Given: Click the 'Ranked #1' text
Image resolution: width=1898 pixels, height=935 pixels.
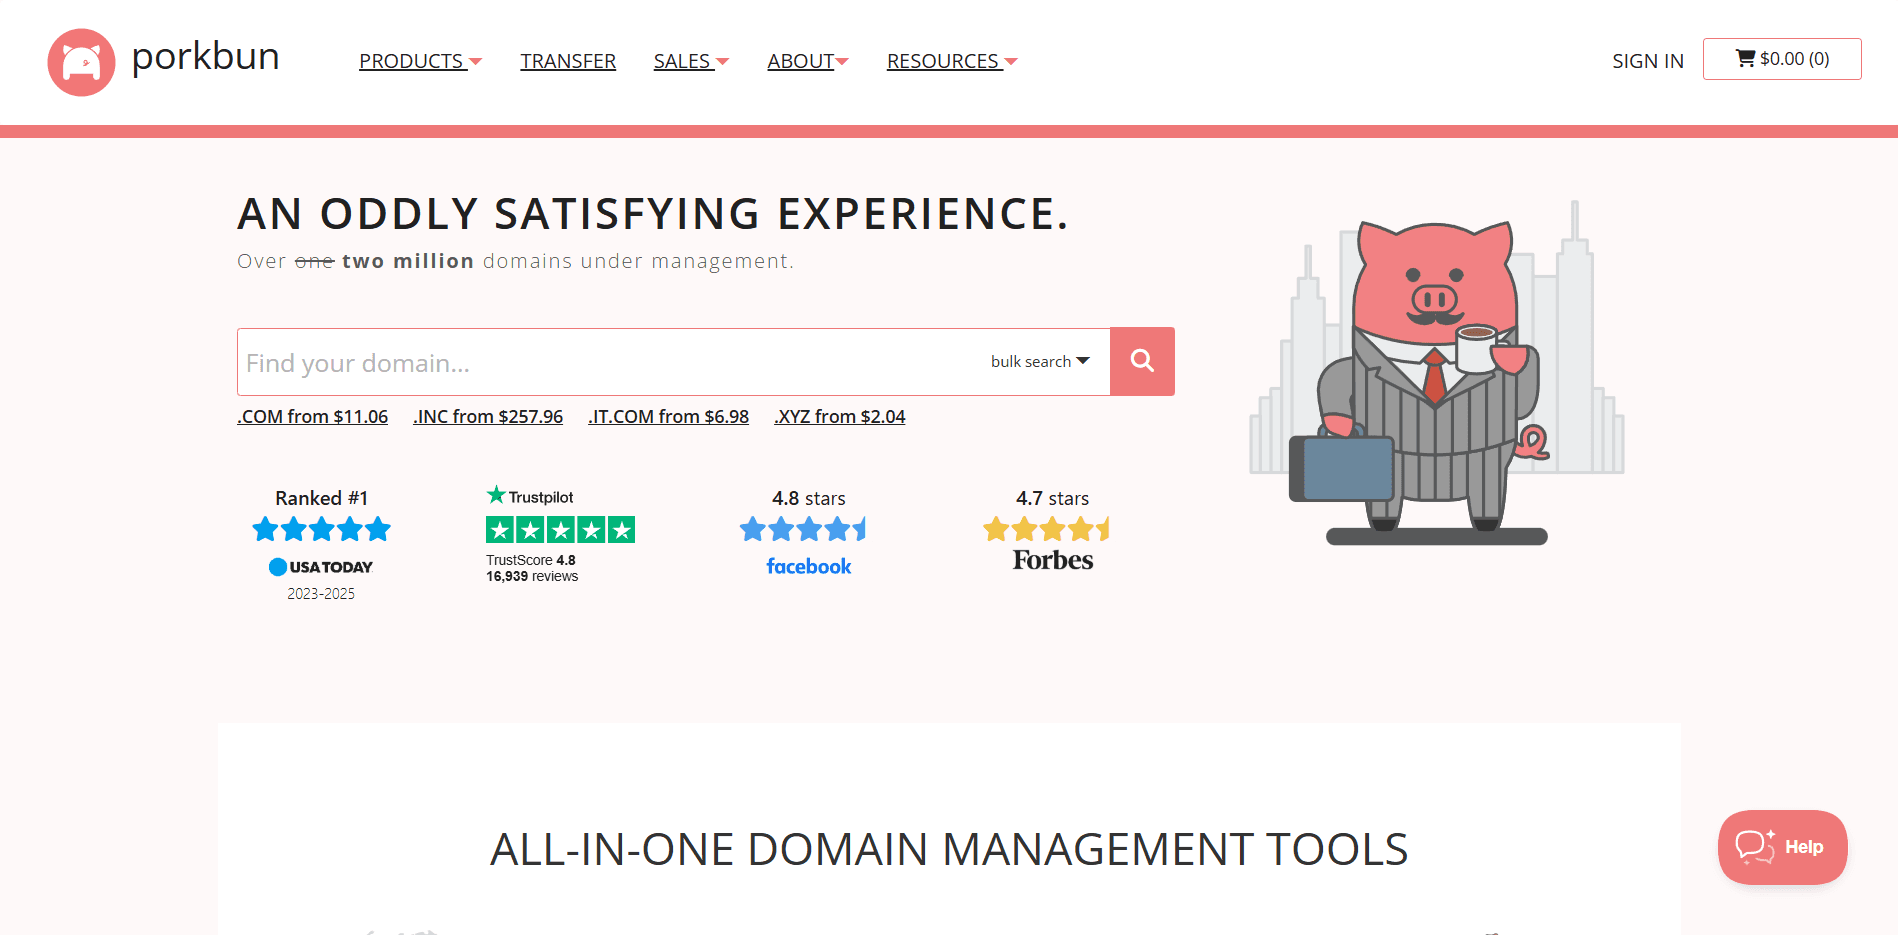Looking at the screenshot, I should pos(322,498).
